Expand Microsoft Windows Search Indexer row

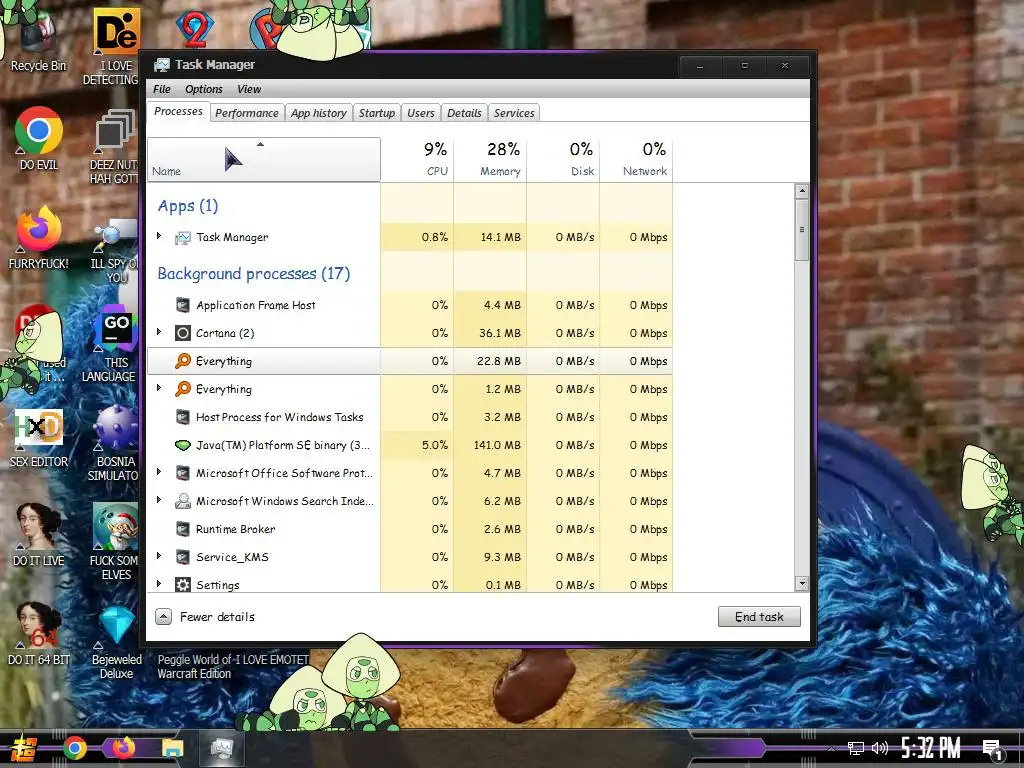coord(159,500)
